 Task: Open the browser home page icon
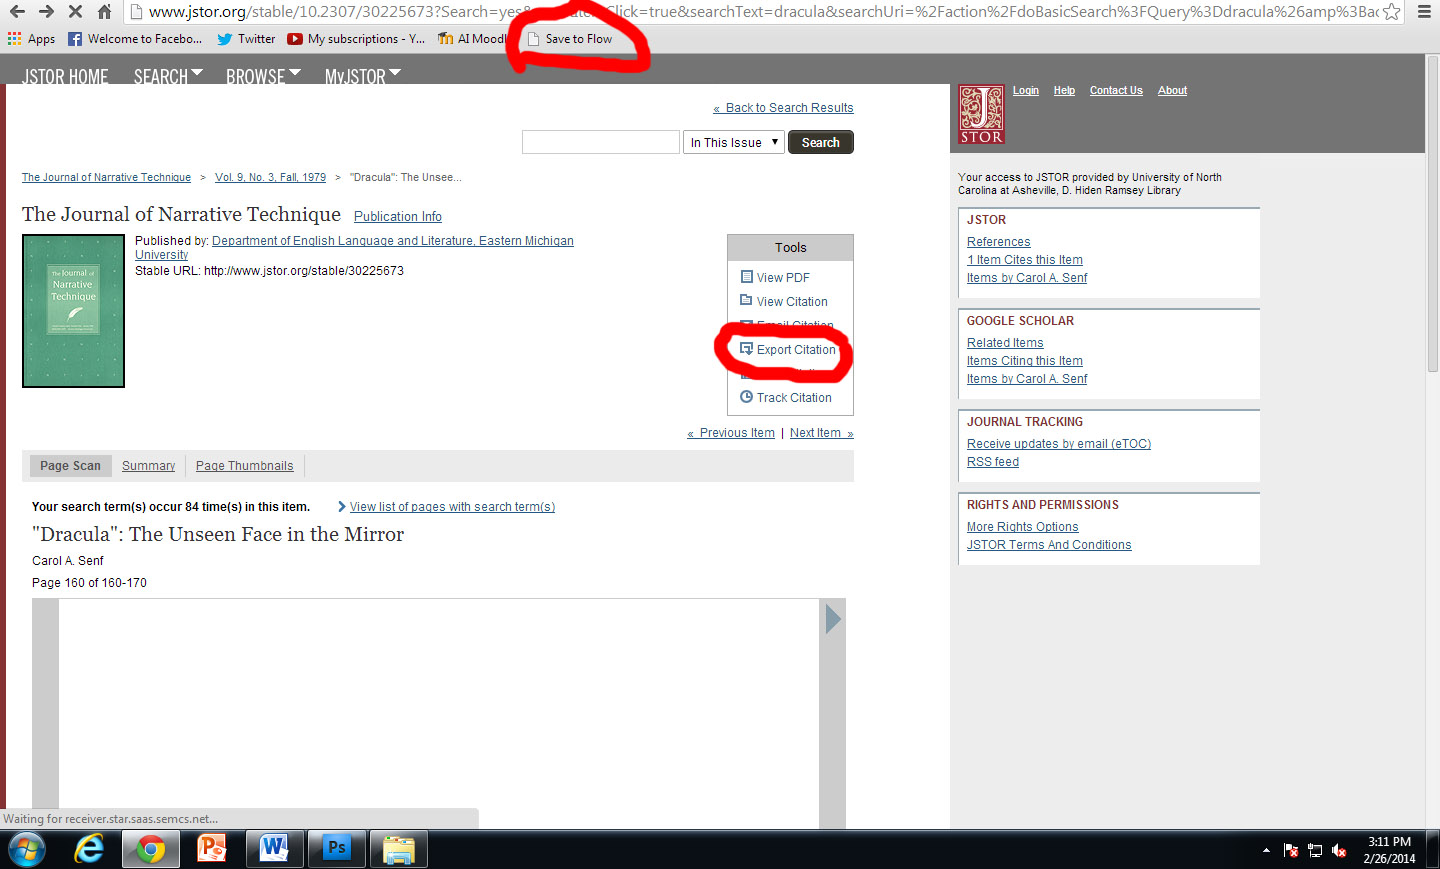pos(104,12)
